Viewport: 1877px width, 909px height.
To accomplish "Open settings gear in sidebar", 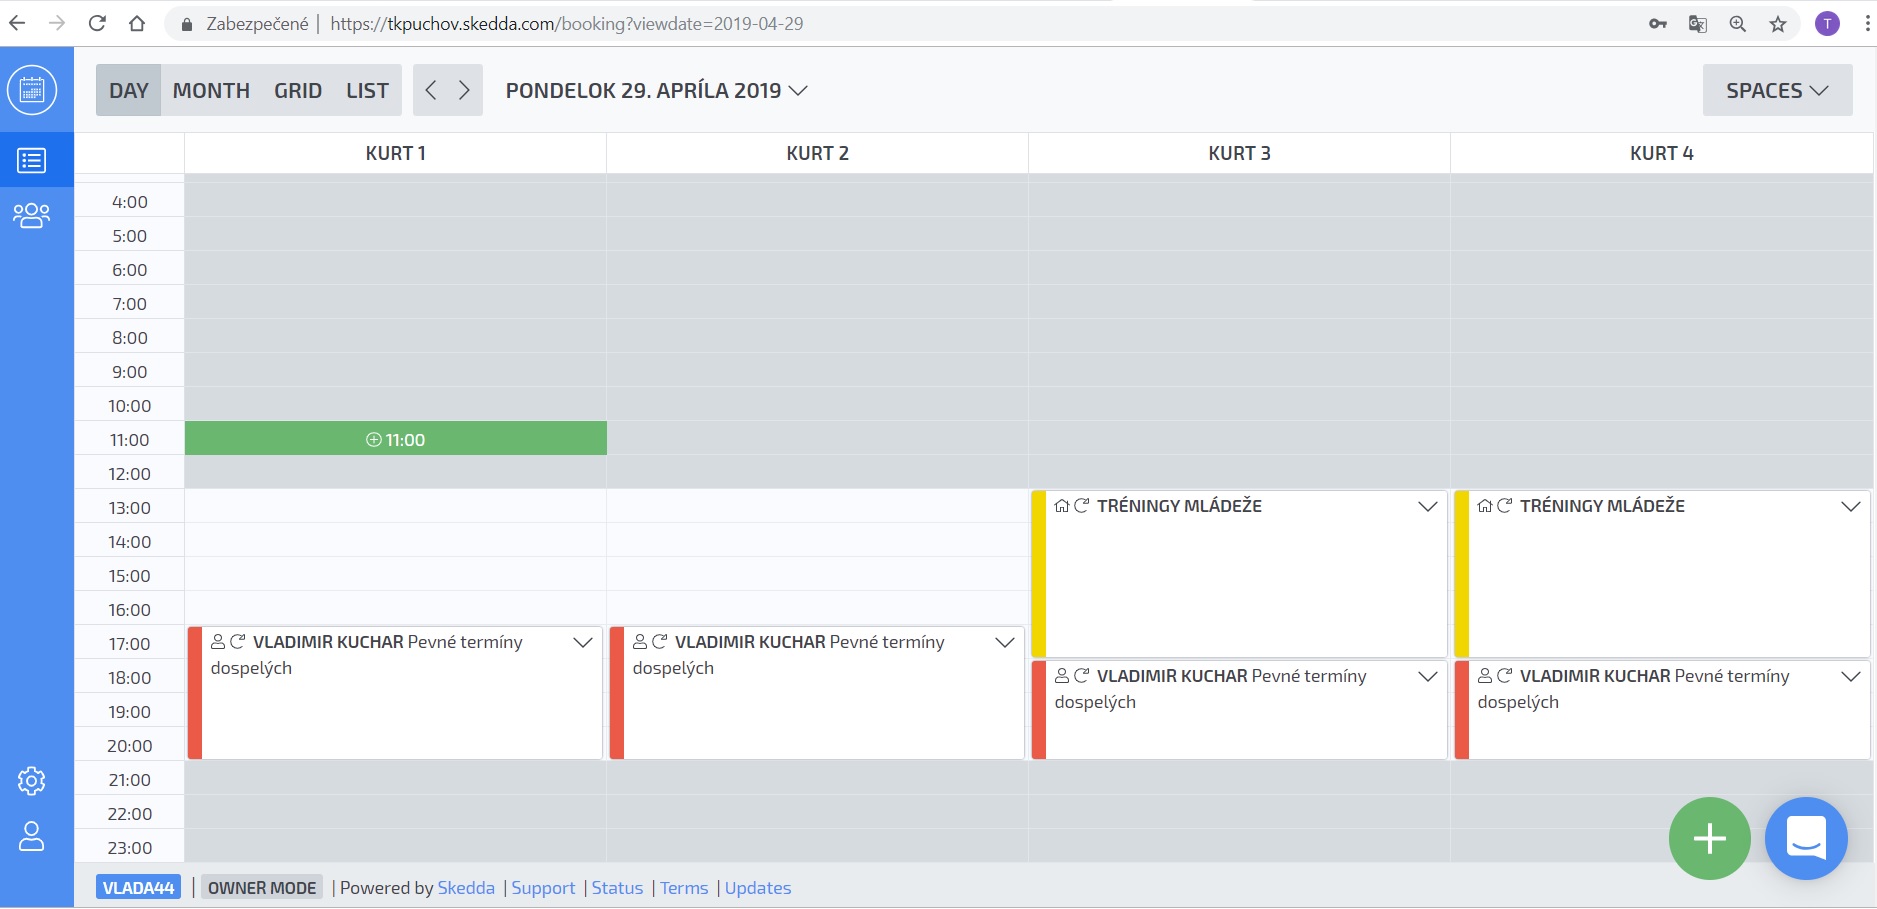I will tap(32, 781).
